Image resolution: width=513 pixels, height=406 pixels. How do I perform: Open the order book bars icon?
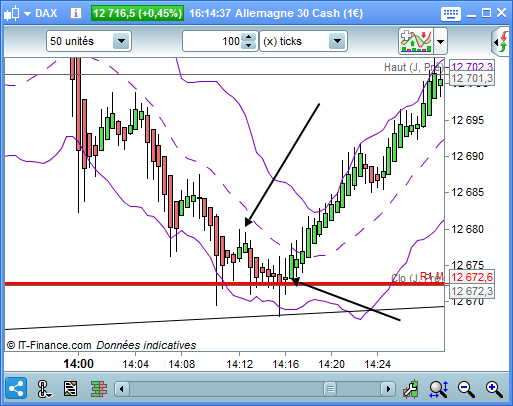pyautogui.click(x=99, y=389)
